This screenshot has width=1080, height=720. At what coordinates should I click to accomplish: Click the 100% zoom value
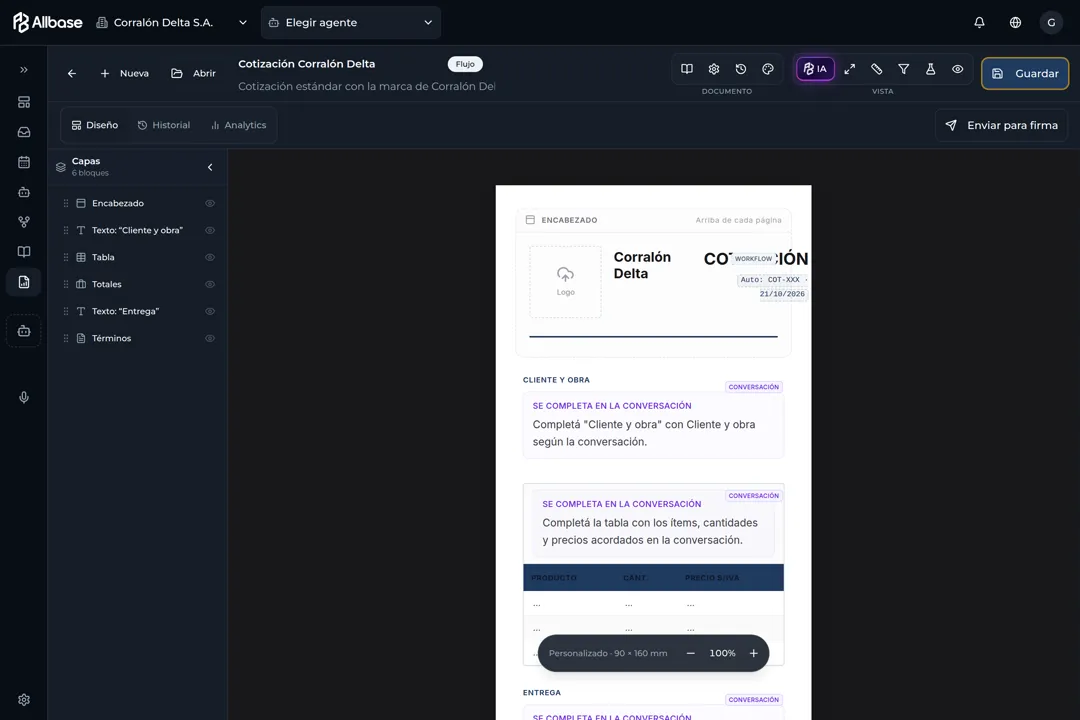click(722, 653)
